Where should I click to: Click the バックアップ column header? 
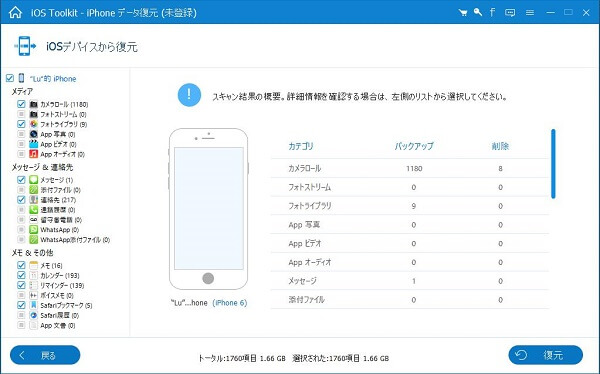pyautogui.click(x=414, y=146)
